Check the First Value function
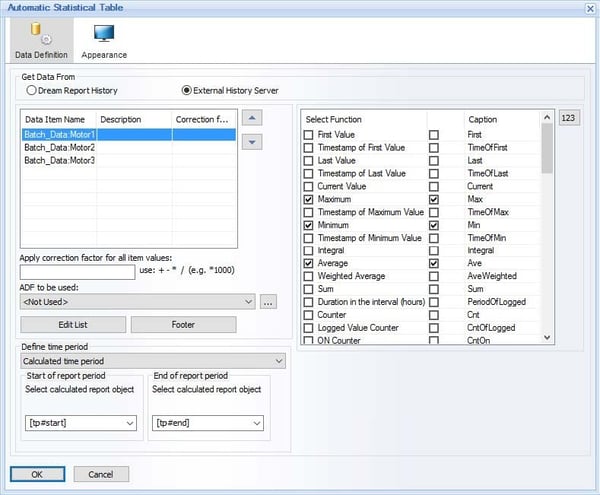This screenshot has width=600, height=495. pyautogui.click(x=309, y=134)
